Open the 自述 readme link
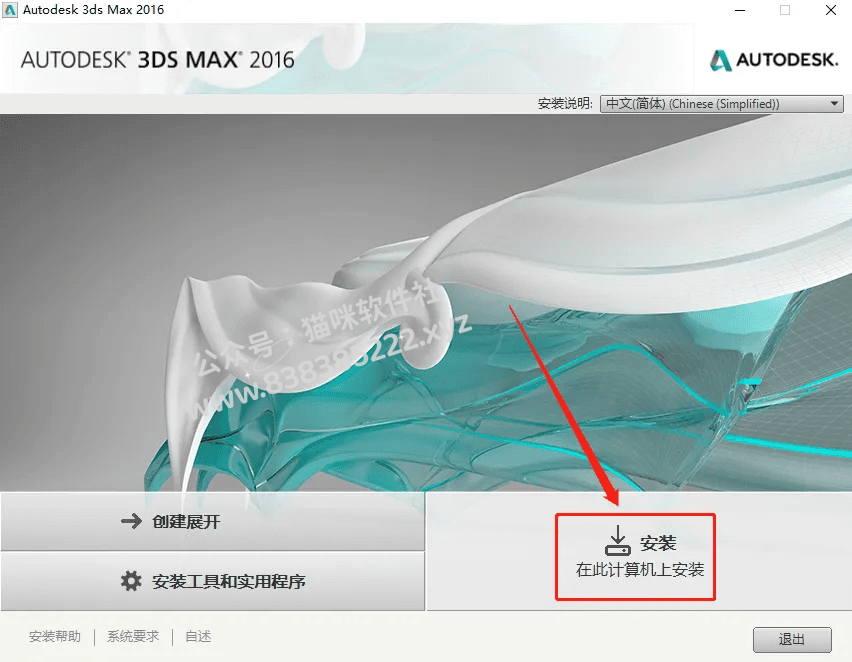852x662 pixels. 198,636
